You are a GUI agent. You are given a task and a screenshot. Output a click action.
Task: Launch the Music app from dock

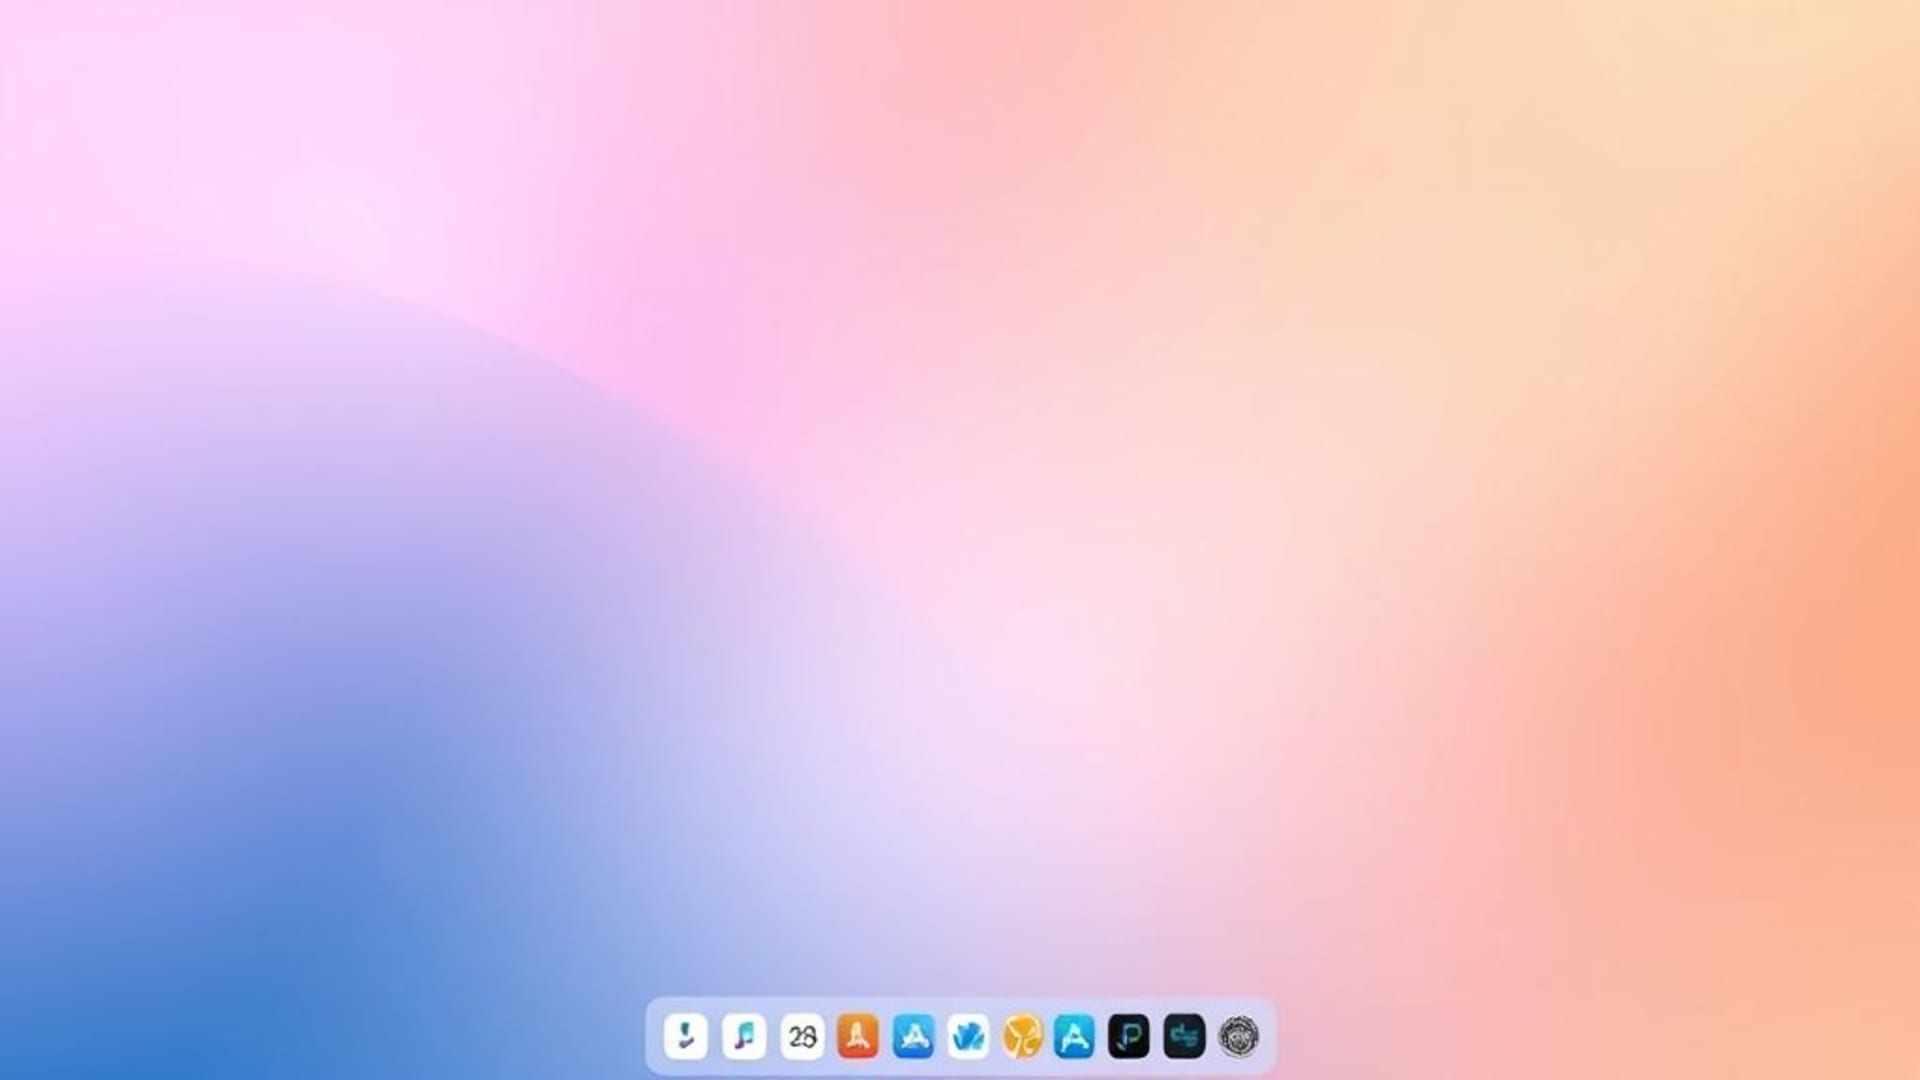[744, 1036]
